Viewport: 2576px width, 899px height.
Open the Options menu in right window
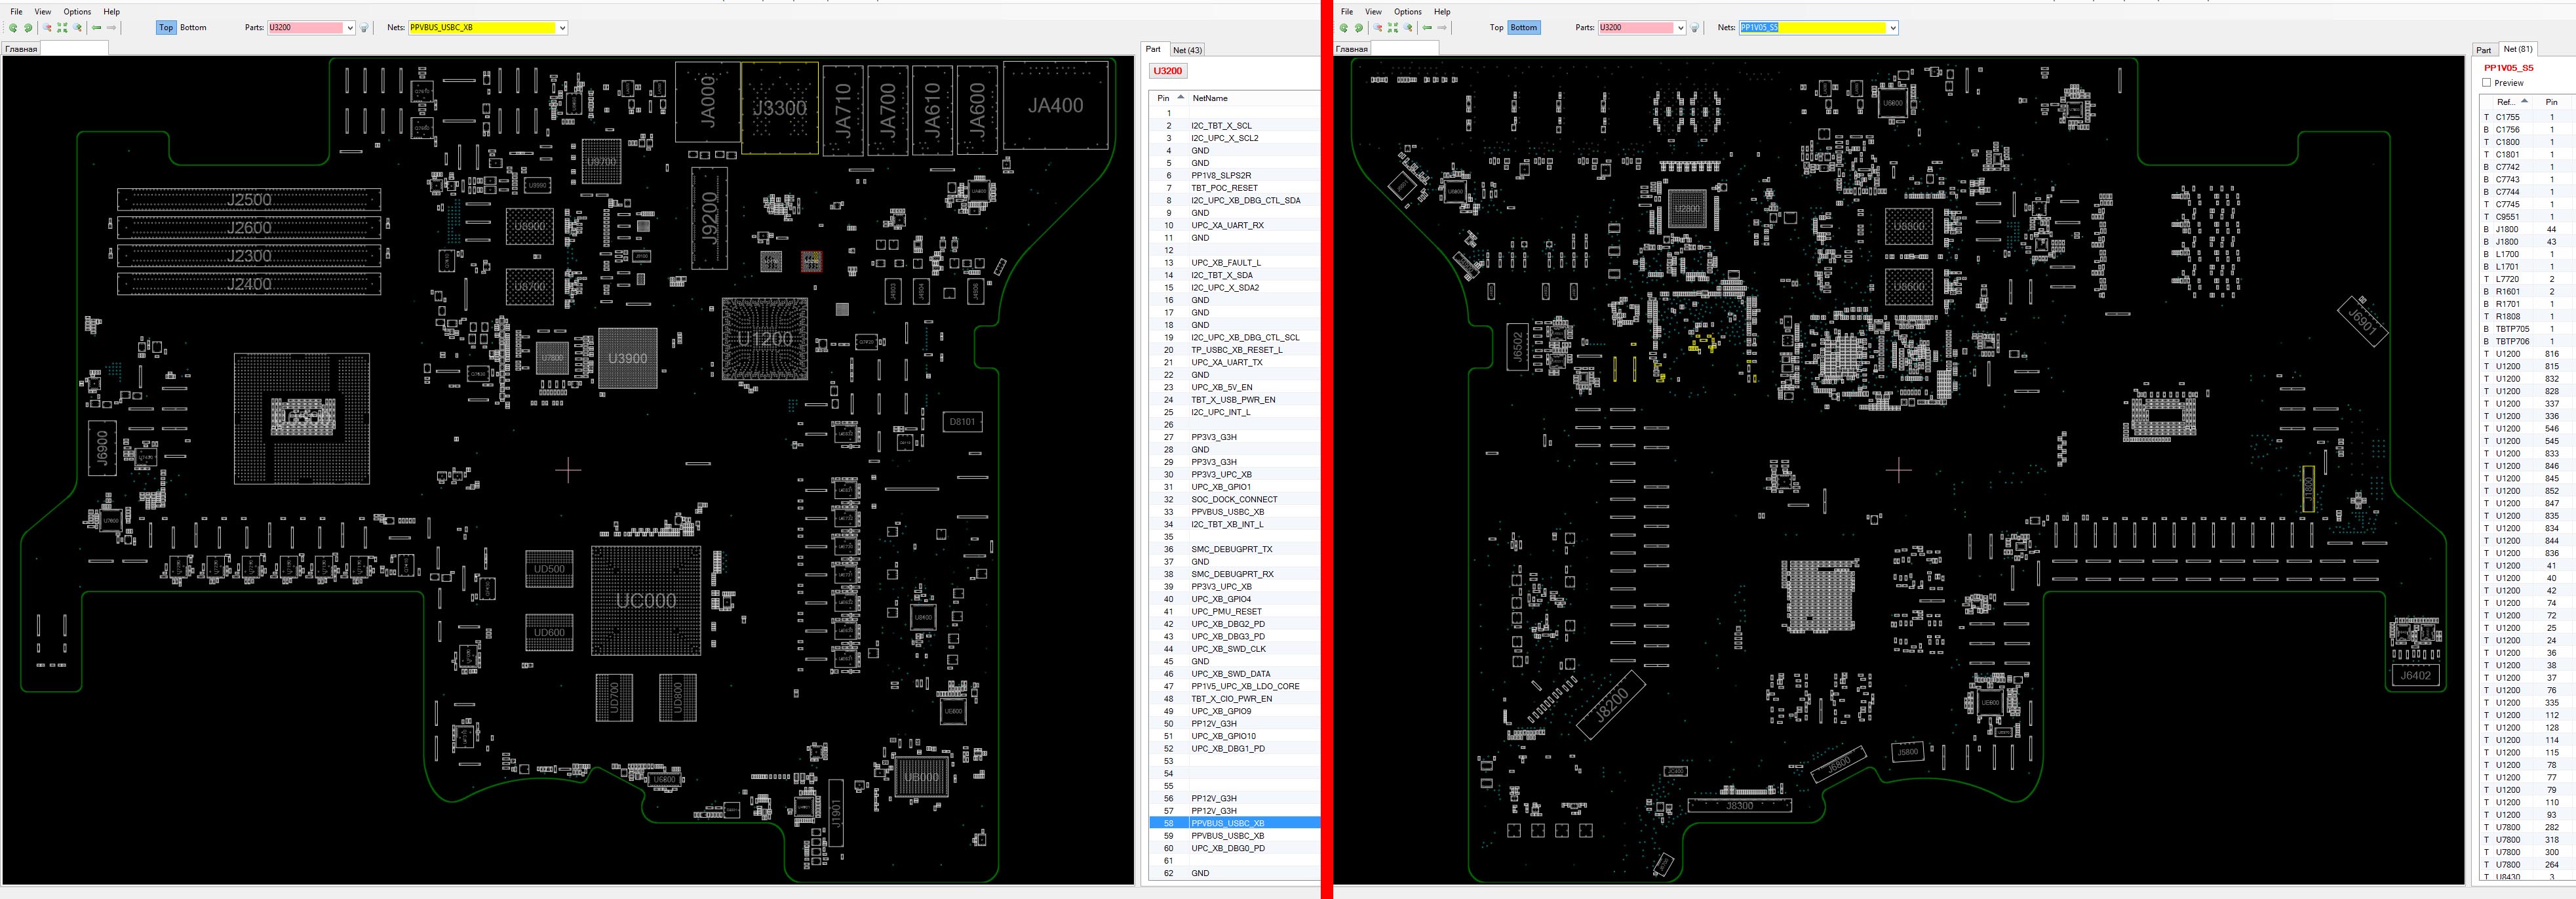(1408, 12)
